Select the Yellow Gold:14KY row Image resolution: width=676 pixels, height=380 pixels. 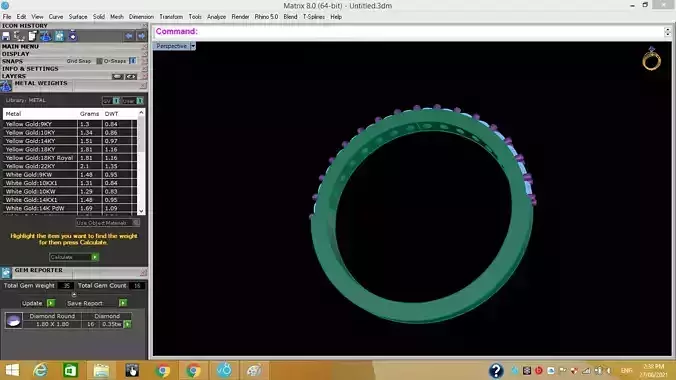pos(70,141)
